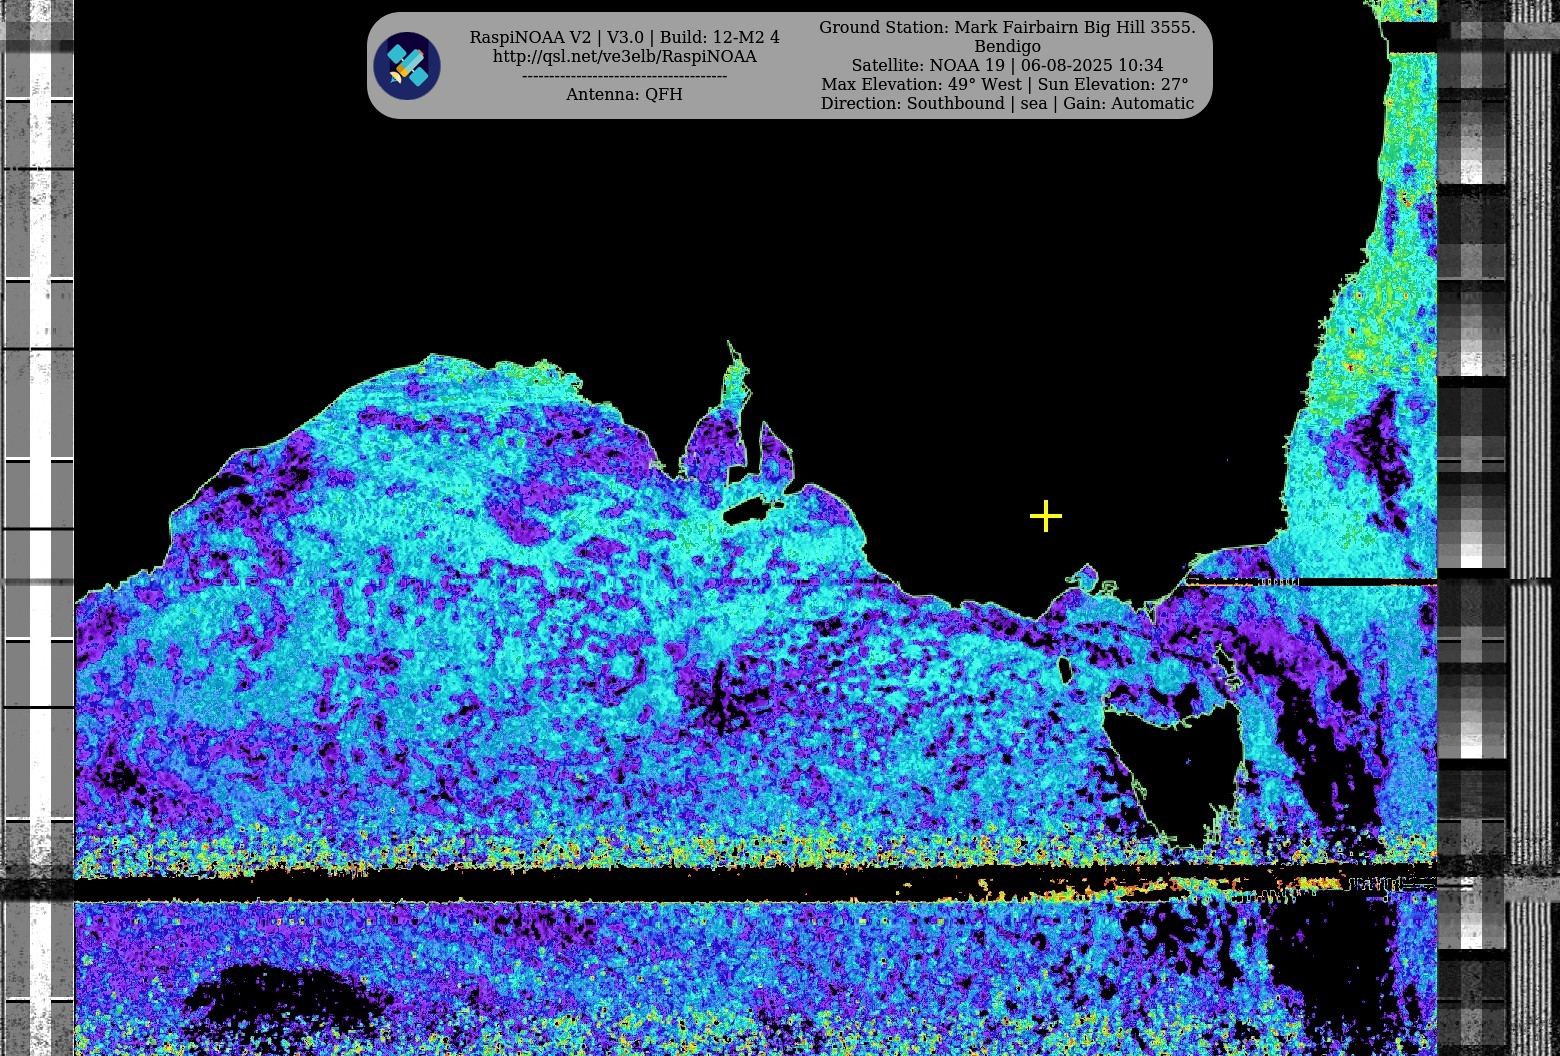Image resolution: width=1560 pixels, height=1056 pixels.
Task: Open the qsl.net RaspiNOAA URL
Action: (624, 57)
